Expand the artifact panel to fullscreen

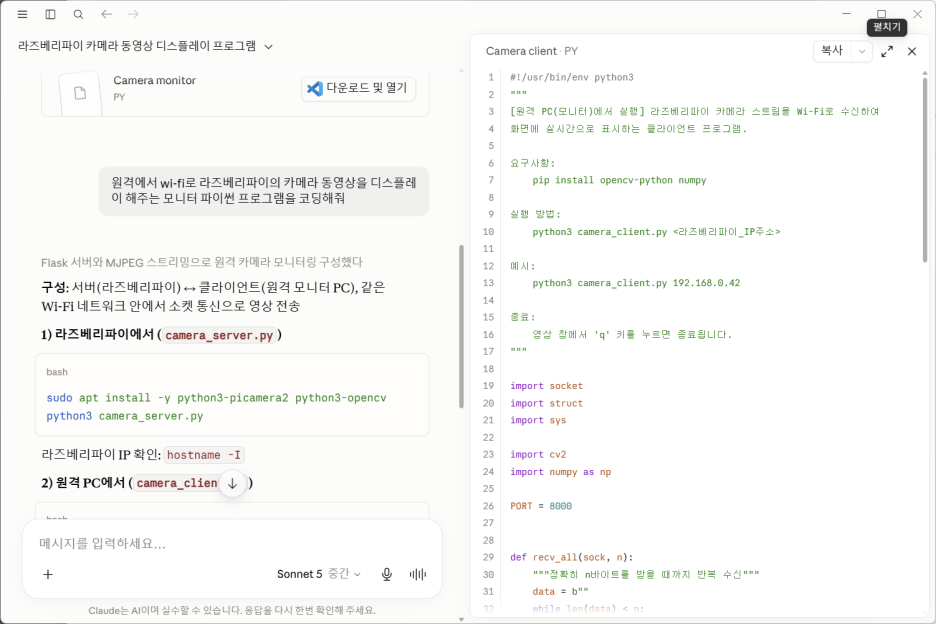point(887,51)
